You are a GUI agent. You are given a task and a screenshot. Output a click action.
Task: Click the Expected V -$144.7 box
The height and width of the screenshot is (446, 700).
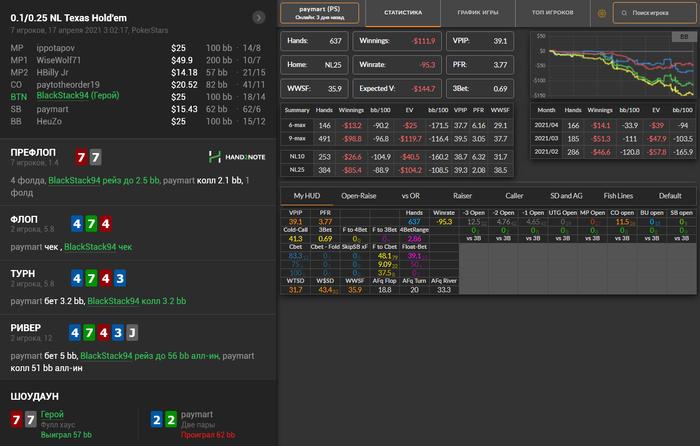(397, 88)
